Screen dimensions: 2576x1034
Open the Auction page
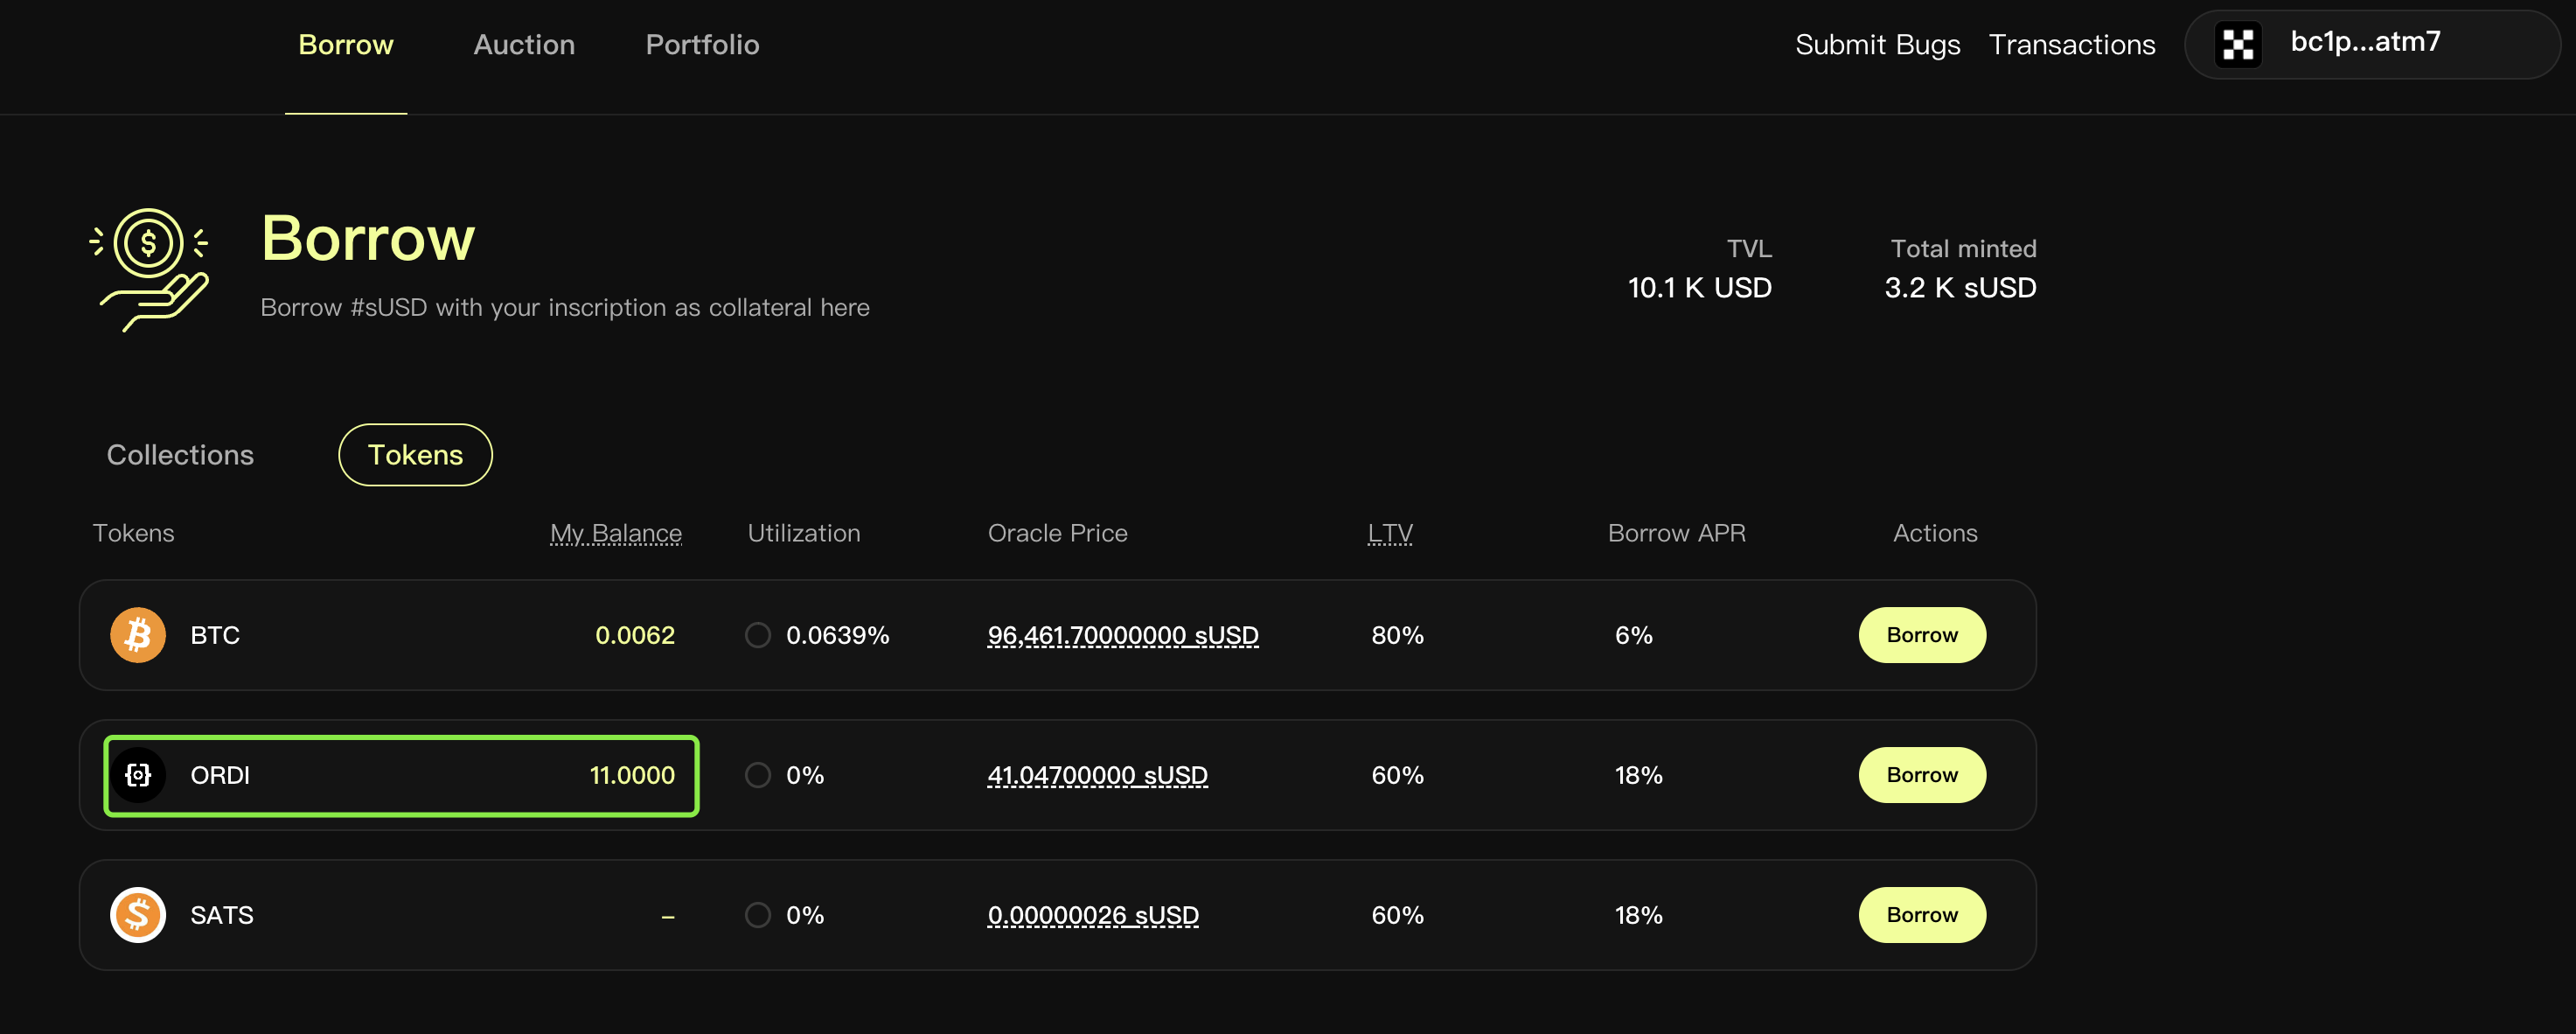[x=524, y=45]
